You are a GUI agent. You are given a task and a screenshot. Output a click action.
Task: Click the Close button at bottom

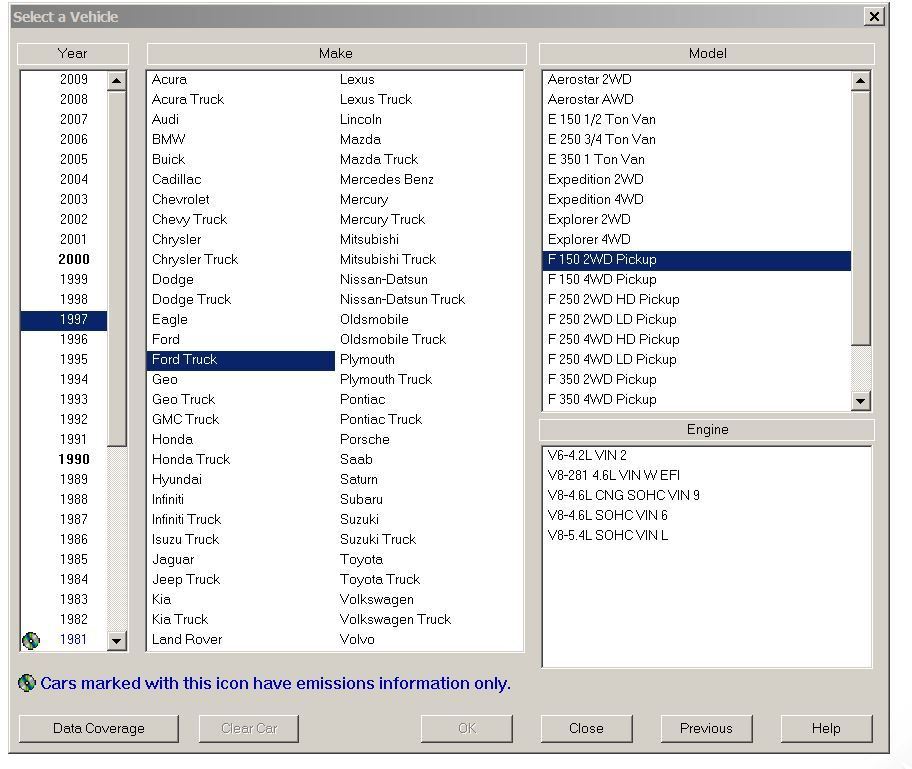click(x=586, y=728)
